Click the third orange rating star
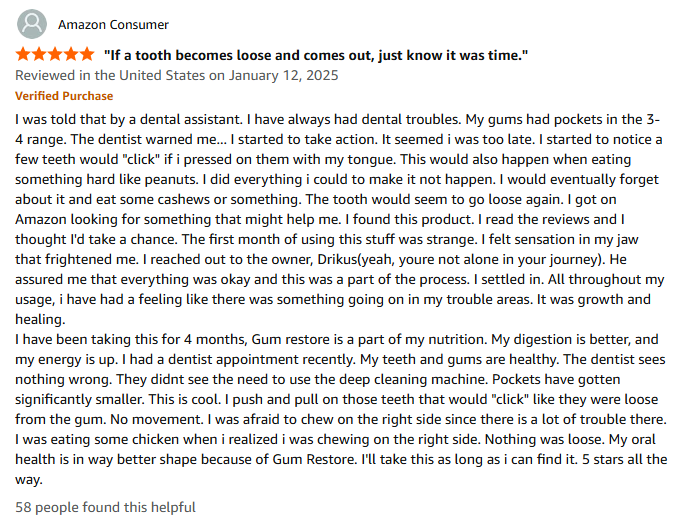Screen dimensions: 690x523 tap(55, 55)
